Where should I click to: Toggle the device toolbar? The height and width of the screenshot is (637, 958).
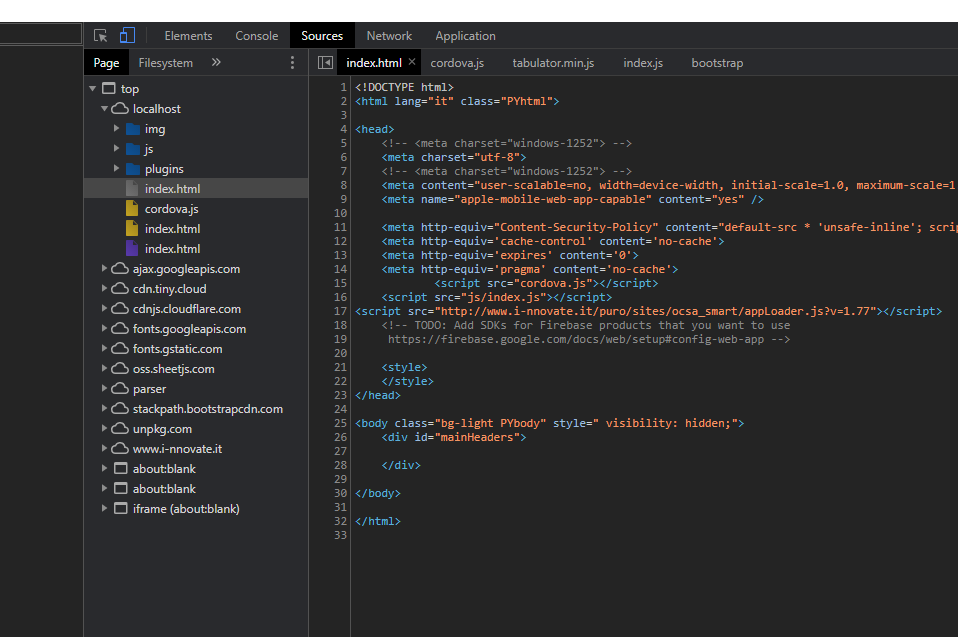127,34
